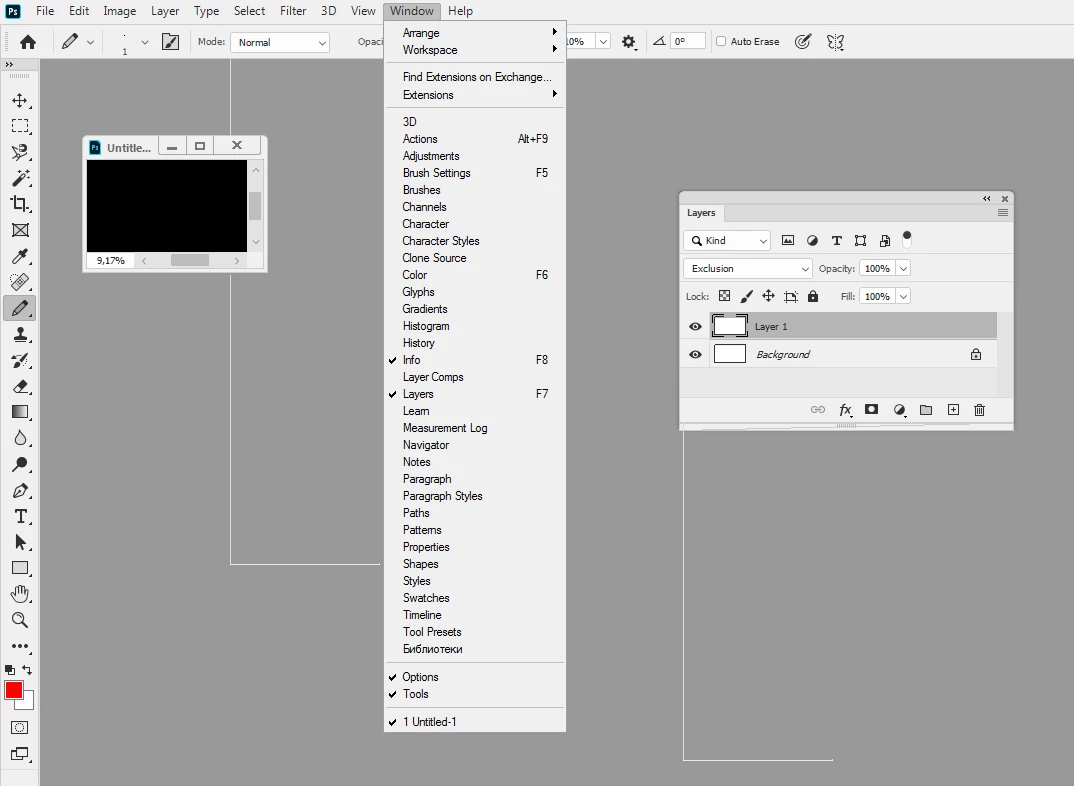The image size is (1074, 786).
Task: Open the Pencil tool preset picker arrow
Action: click(x=90, y=42)
